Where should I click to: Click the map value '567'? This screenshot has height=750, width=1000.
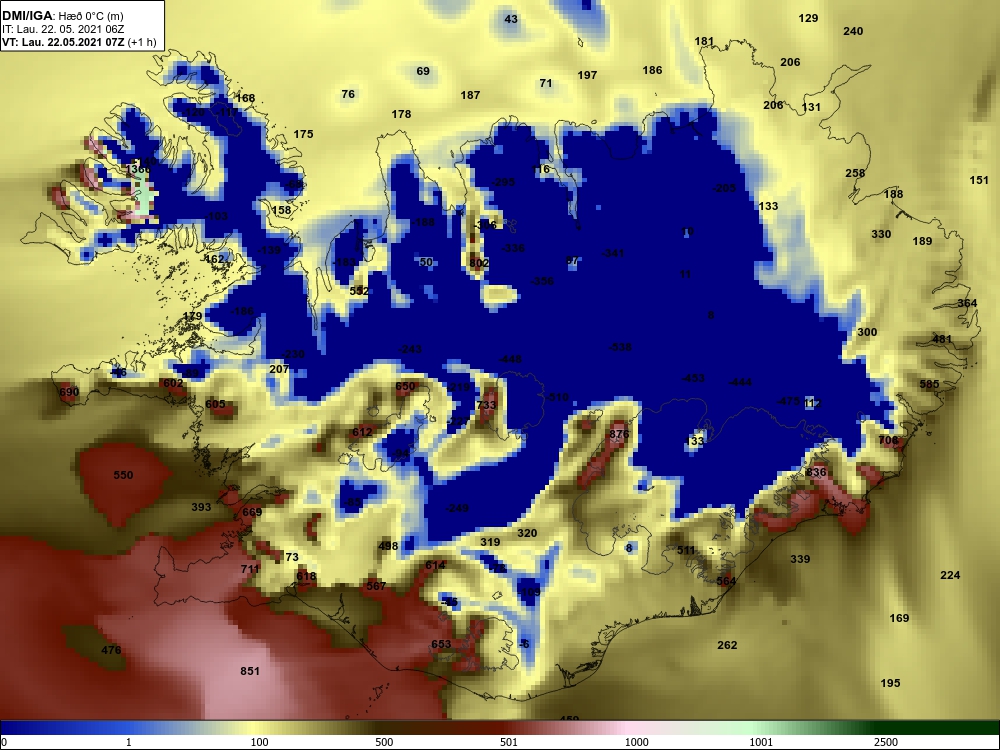[376, 585]
